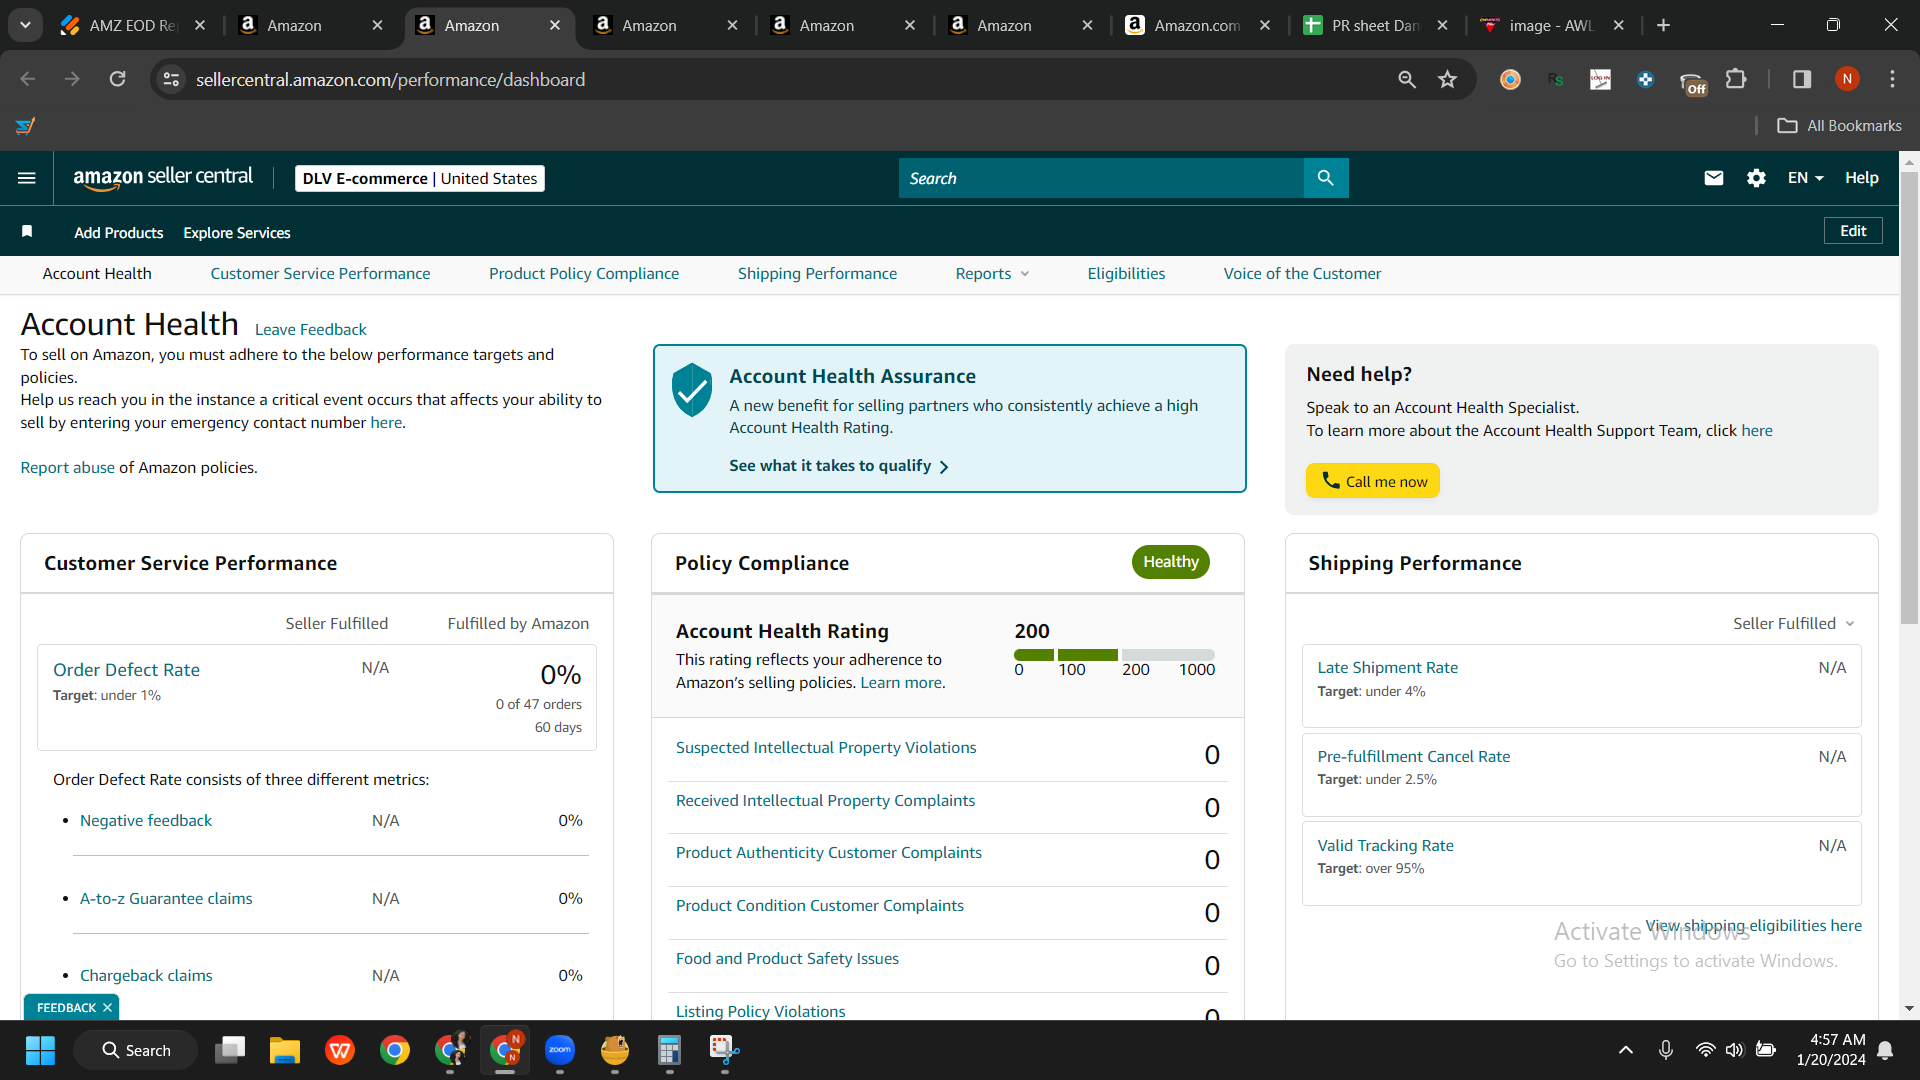Click the Explore Services link
The height and width of the screenshot is (1080, 1920).
pyautogui.click(x=237, y=233)
